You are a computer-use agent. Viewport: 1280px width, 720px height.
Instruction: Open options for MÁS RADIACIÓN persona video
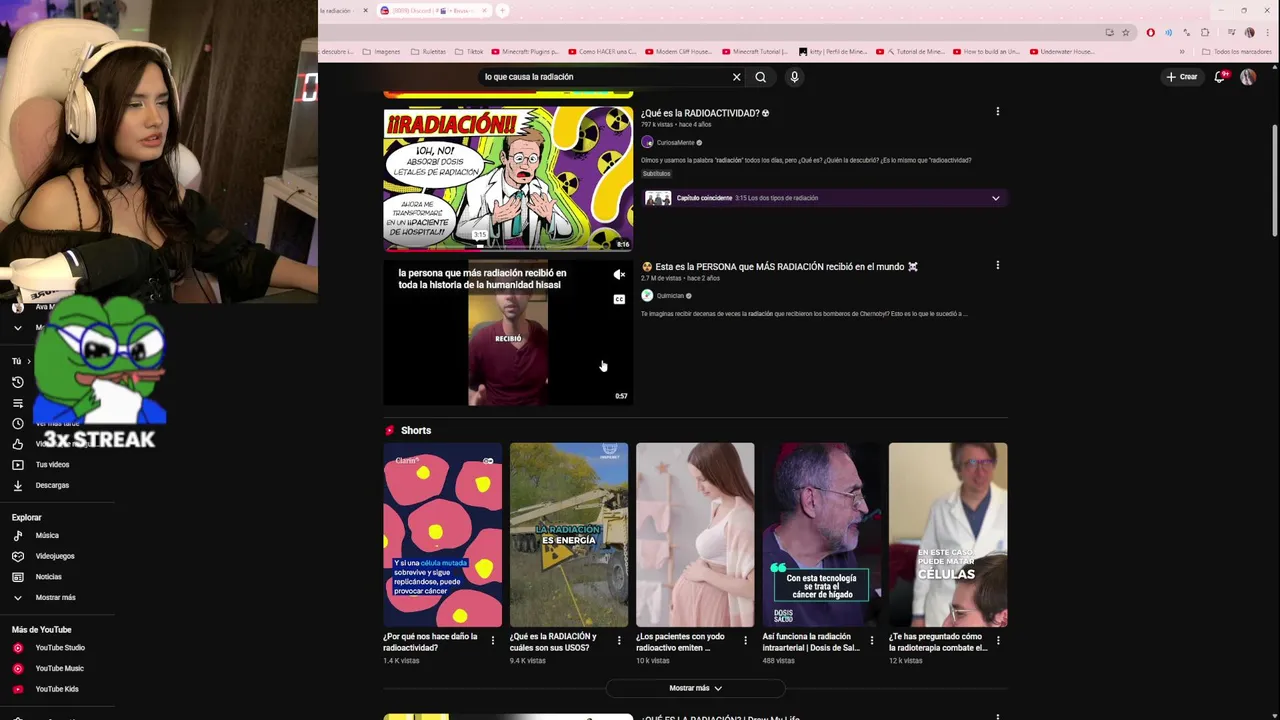tap(997, 266)
